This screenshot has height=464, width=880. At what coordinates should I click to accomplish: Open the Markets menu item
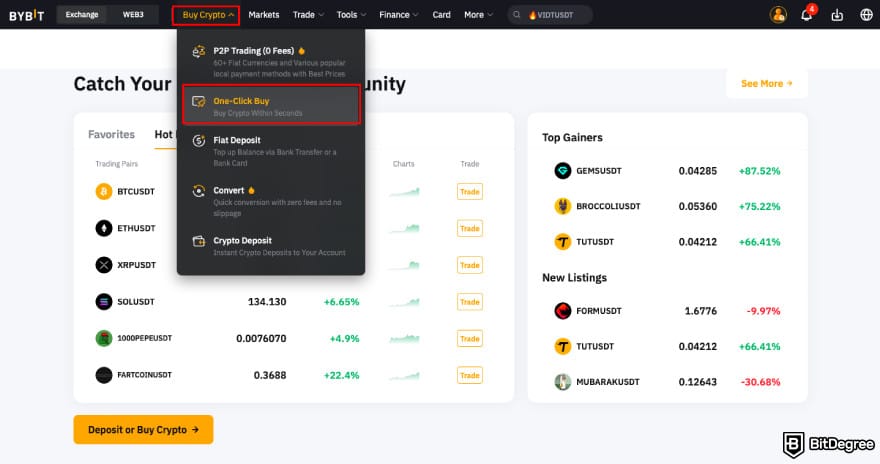tap(264, 15)
